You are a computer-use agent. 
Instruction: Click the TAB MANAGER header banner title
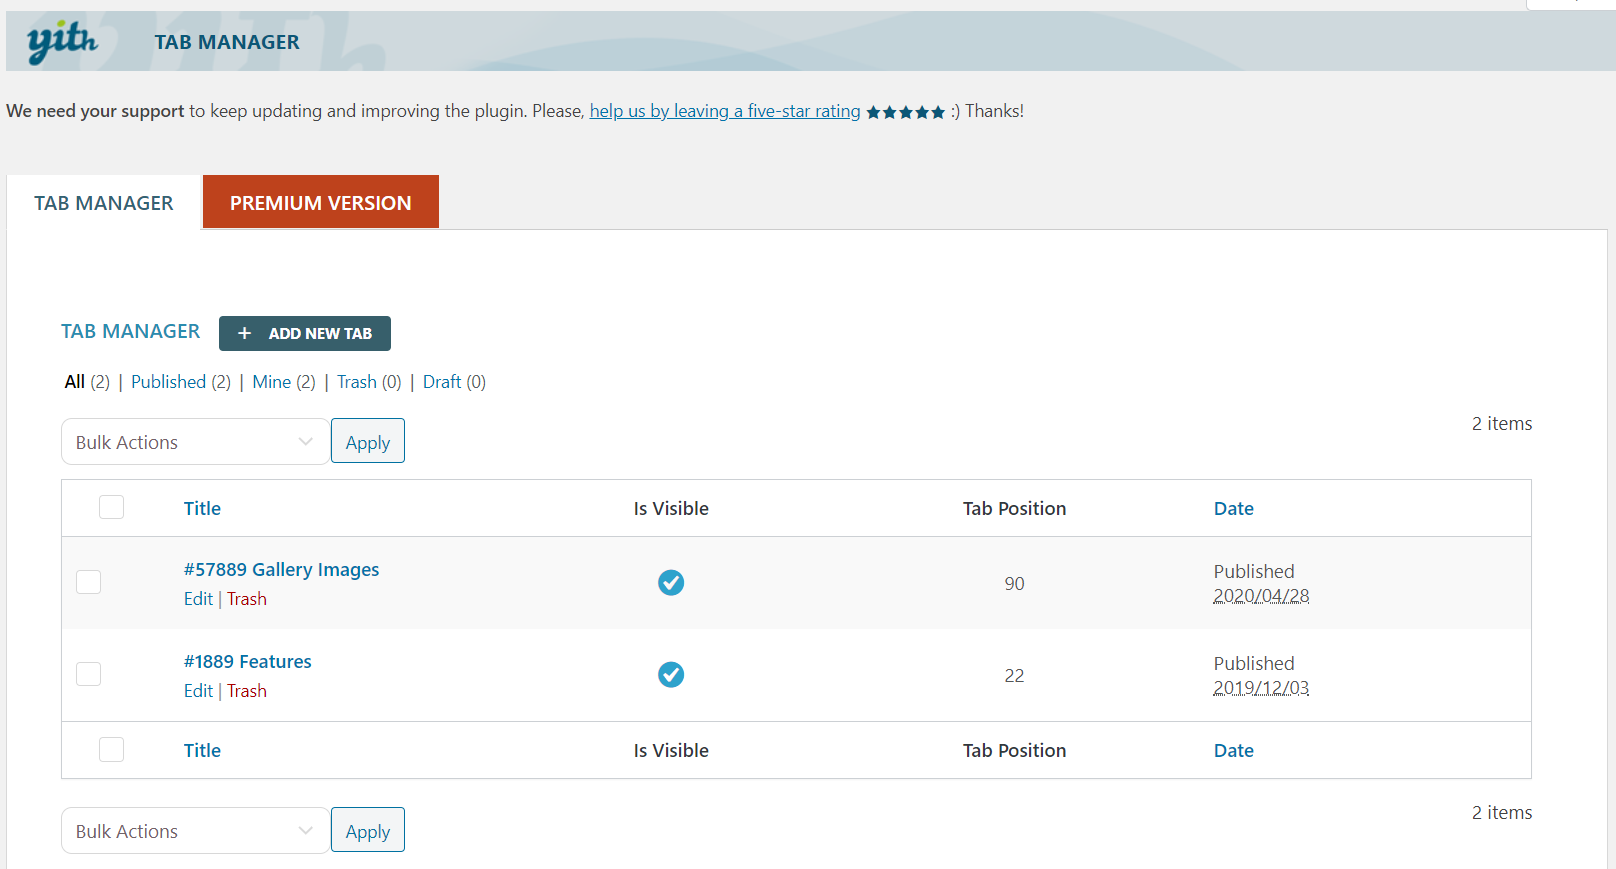click(x=227, y=42)
